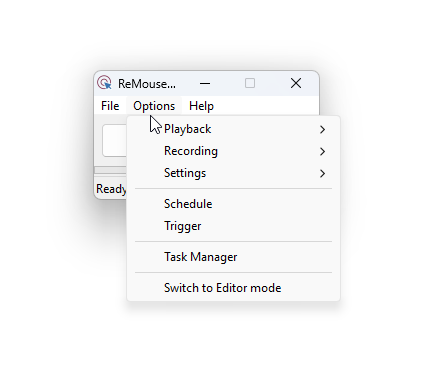
Task: Expand the Recording submenu arrow
Action: click(322, 151)
